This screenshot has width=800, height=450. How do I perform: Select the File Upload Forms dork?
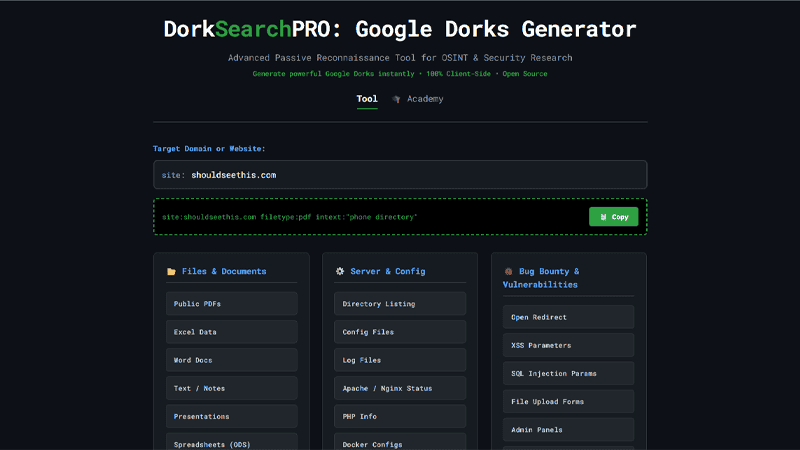coord(568,402)
